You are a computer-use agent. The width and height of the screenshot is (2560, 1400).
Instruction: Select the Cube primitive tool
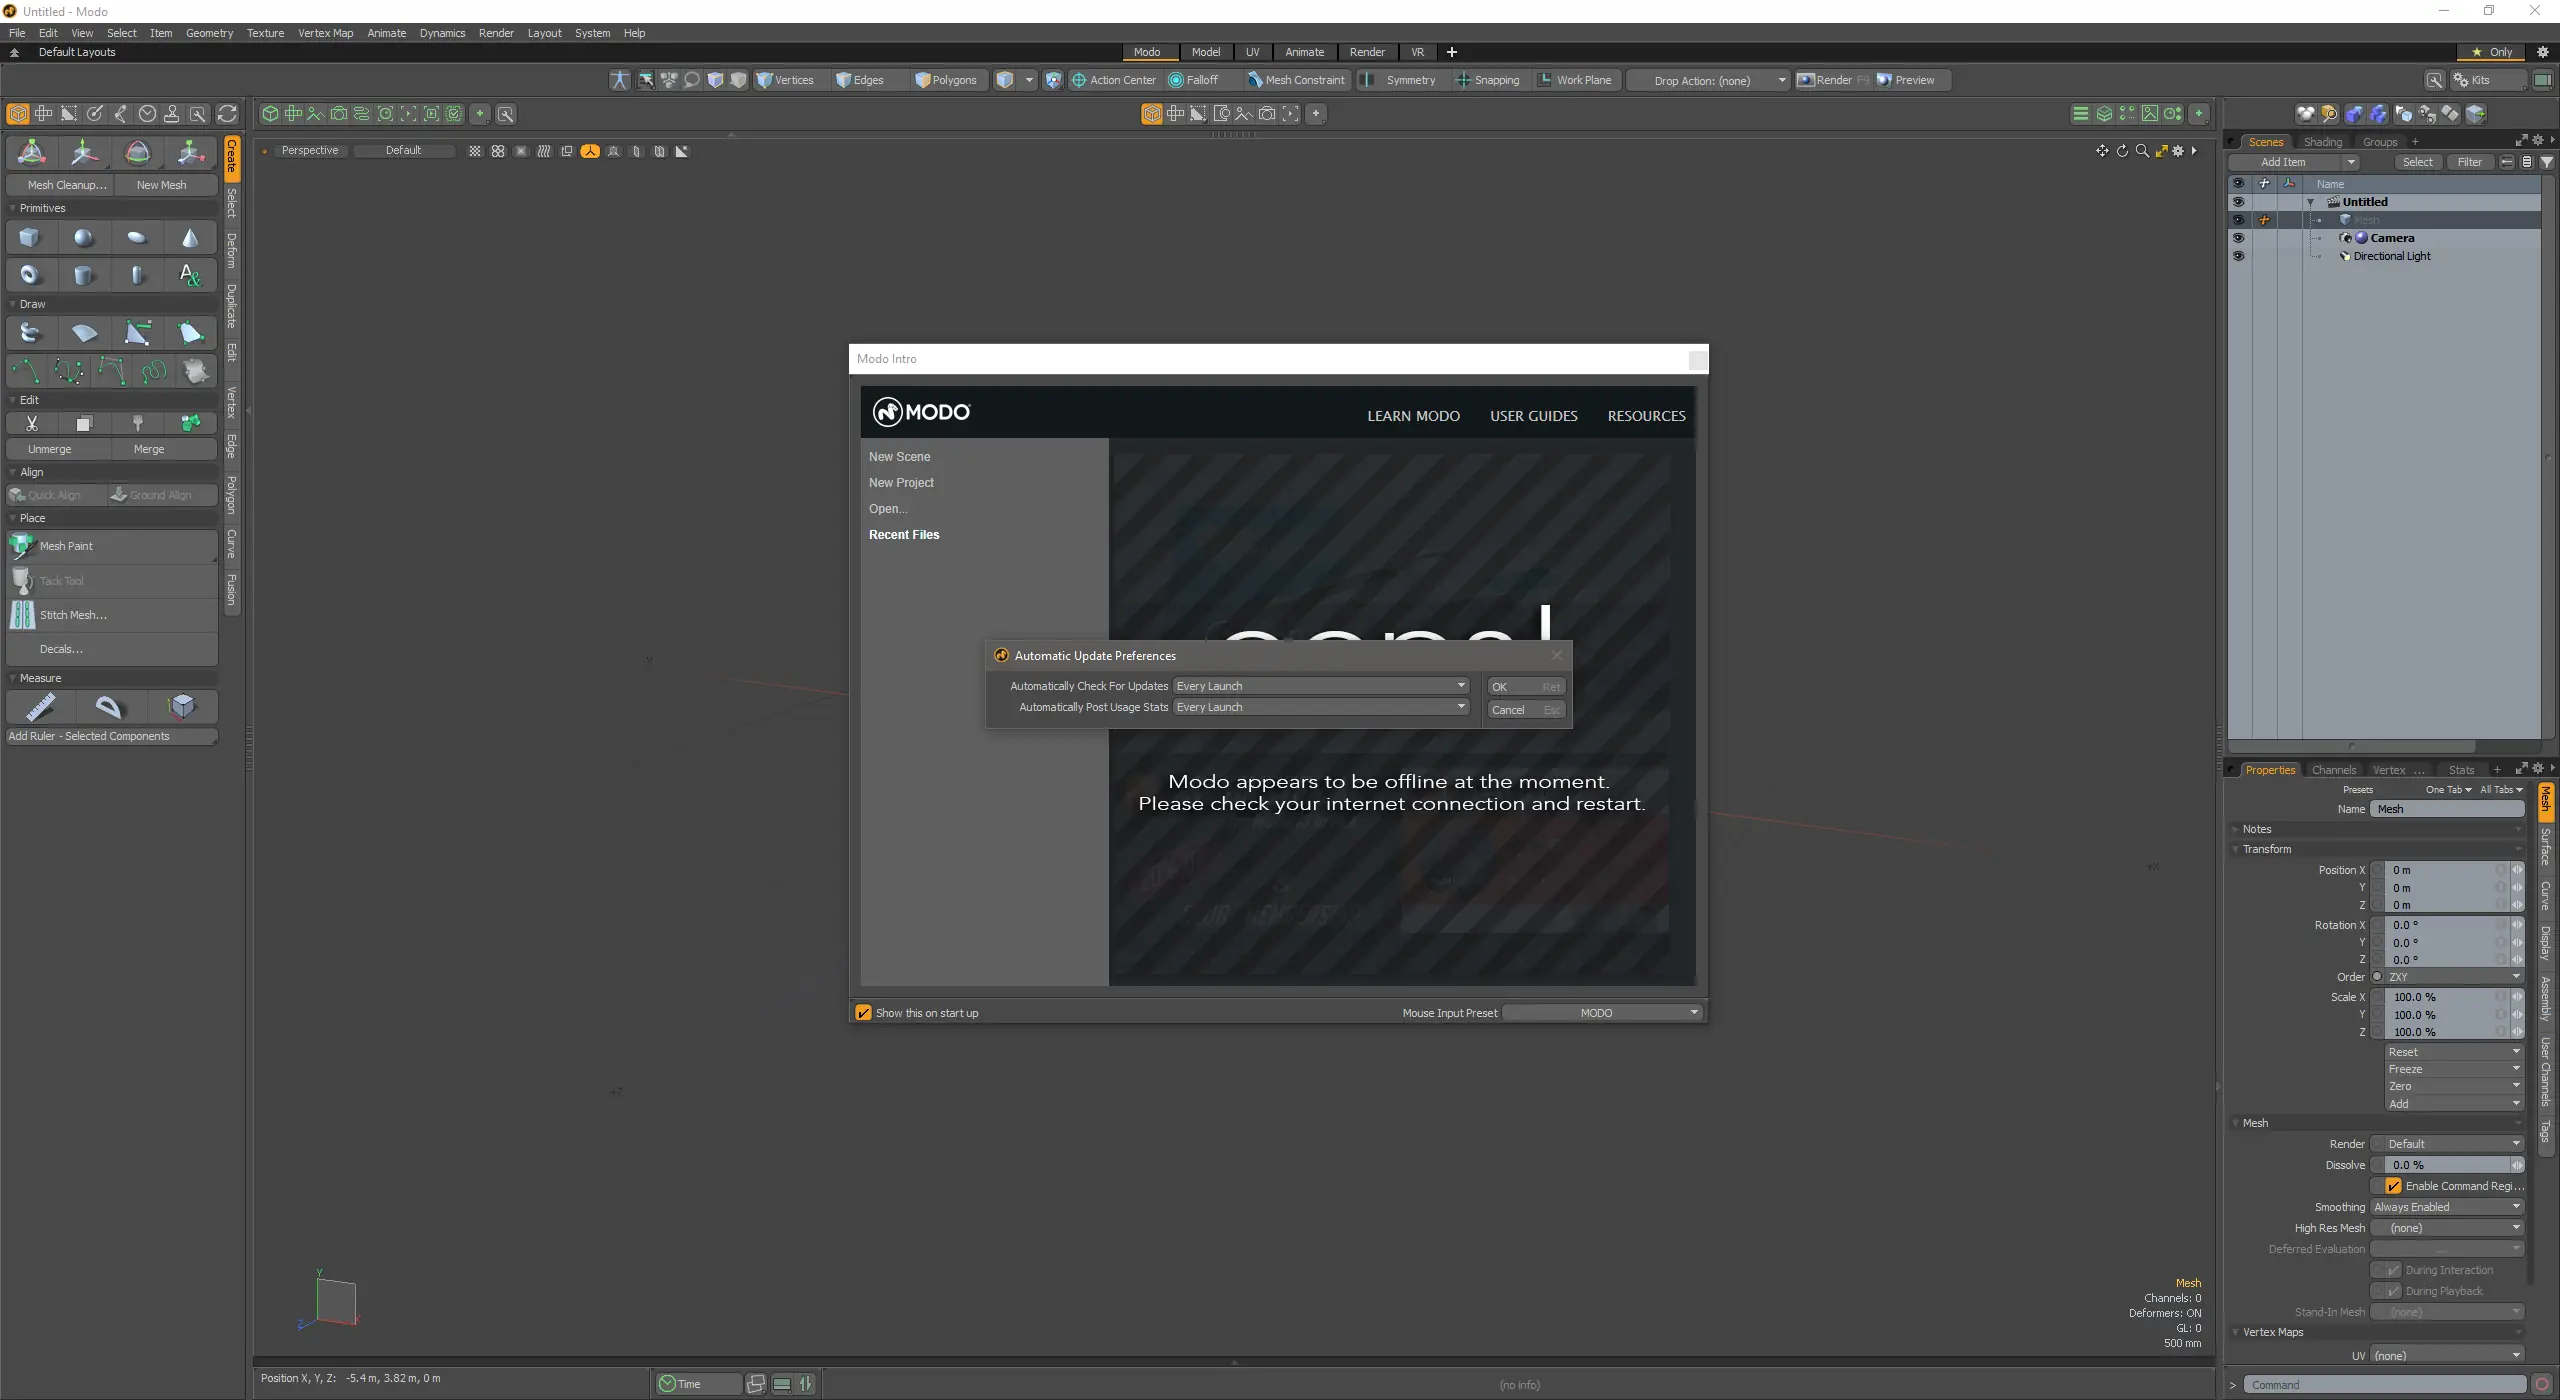(x=30, y=238)
